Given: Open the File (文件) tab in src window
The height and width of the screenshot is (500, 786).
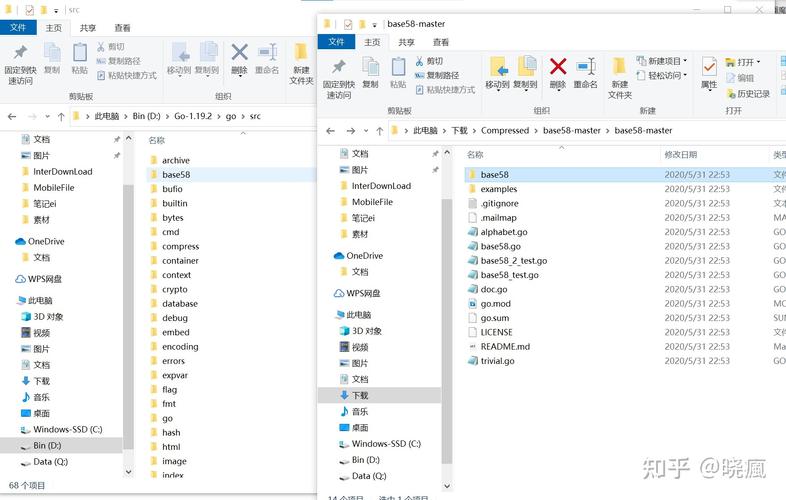Looking at the screenshot, I should pos(18,27).
